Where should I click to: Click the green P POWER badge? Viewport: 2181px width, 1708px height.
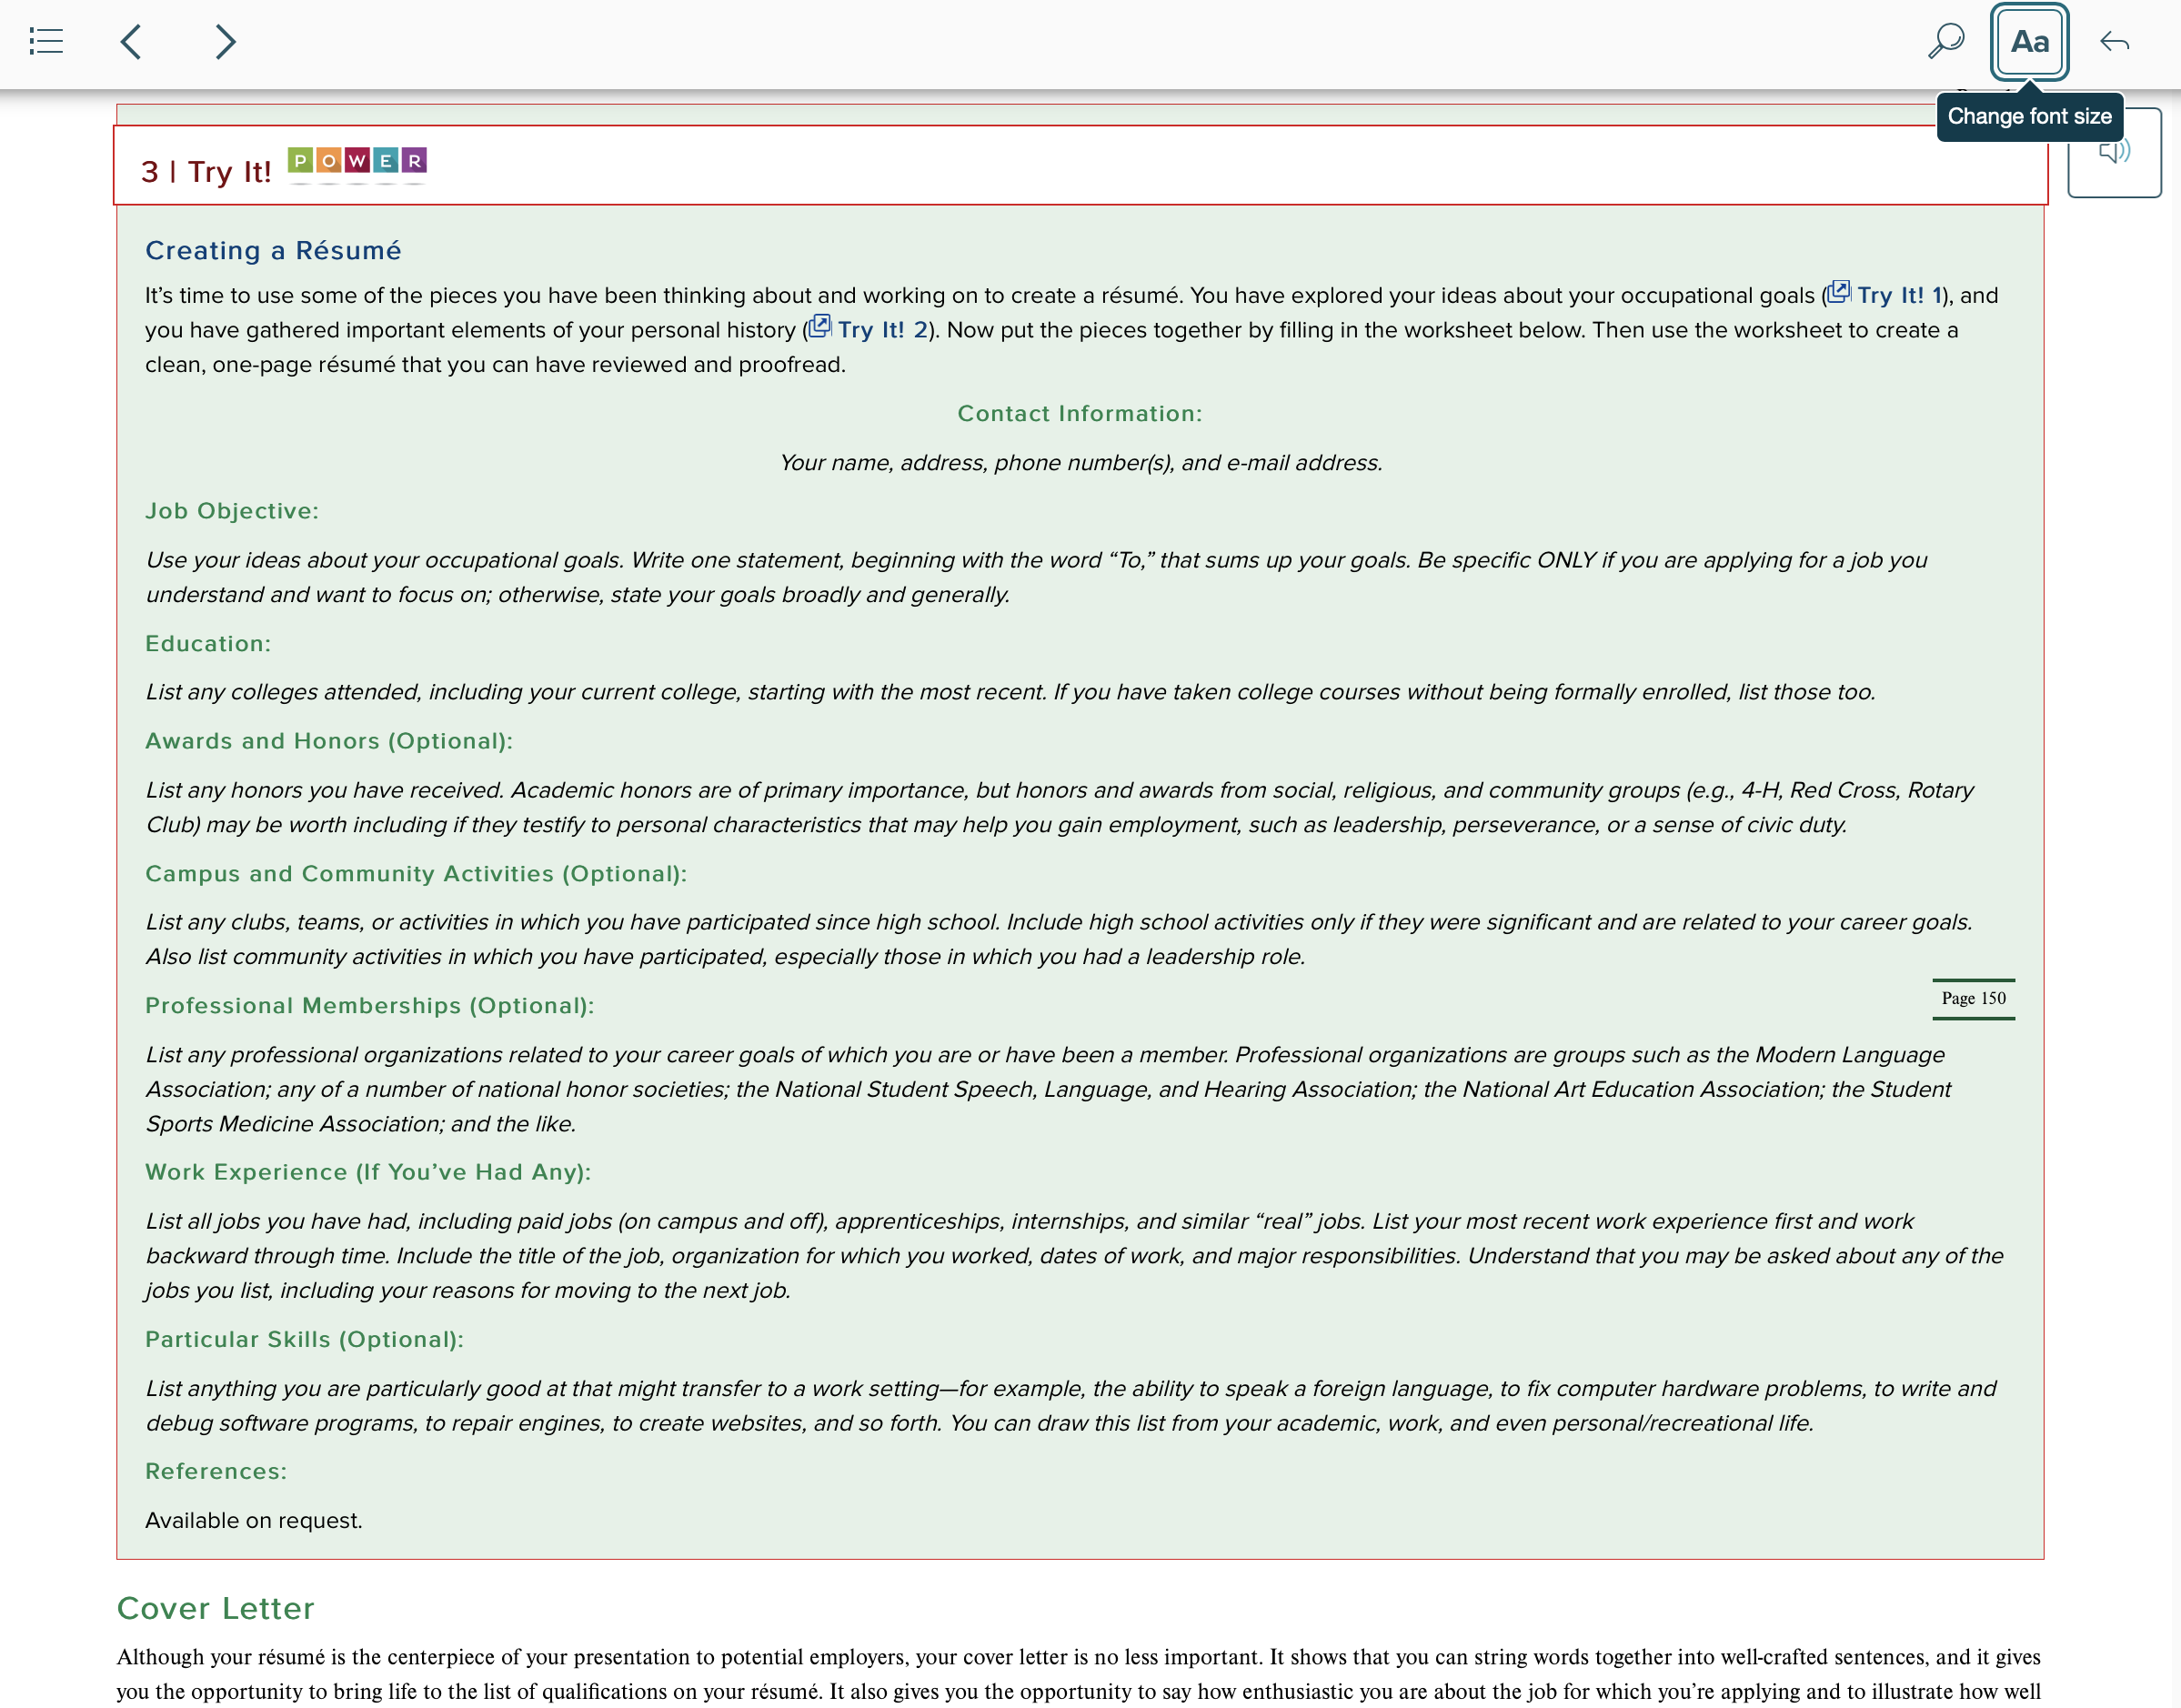point(300,160)
